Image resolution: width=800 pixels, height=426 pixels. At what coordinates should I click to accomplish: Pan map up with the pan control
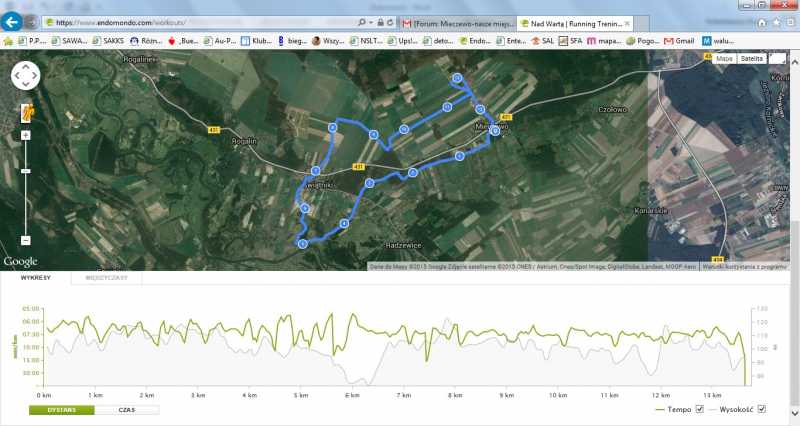(26, 67)
